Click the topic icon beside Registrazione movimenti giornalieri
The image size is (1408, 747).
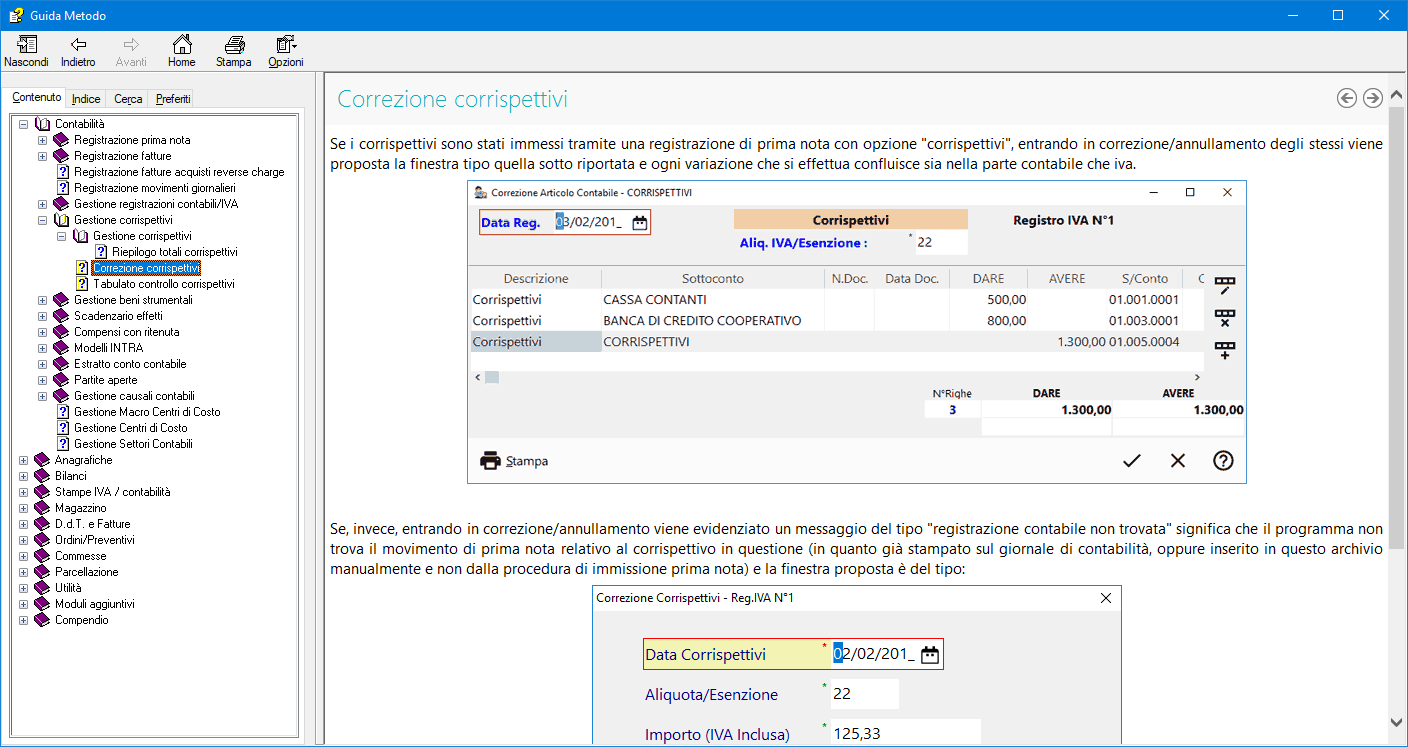tap(63, 188)
